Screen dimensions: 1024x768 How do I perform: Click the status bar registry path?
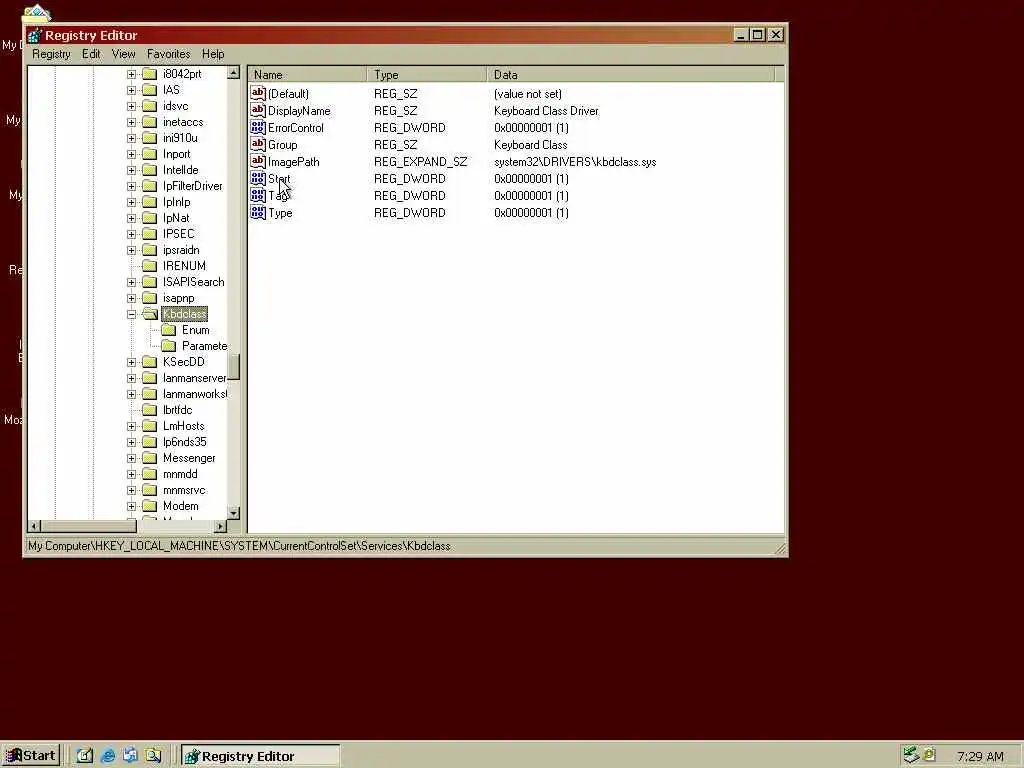[239, 546]
